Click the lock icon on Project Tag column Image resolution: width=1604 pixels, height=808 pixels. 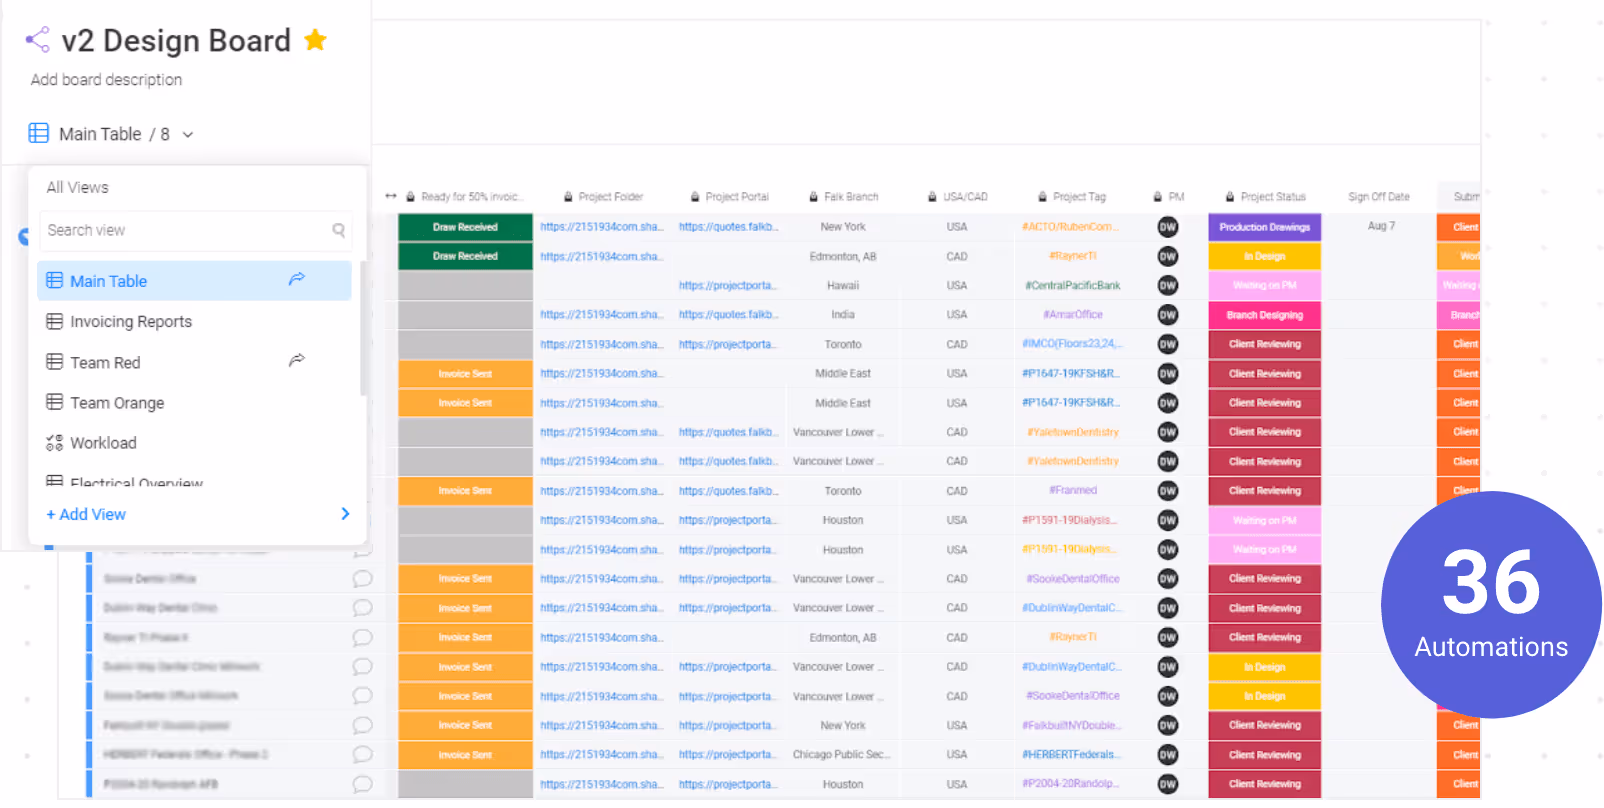pos(1043,197)
